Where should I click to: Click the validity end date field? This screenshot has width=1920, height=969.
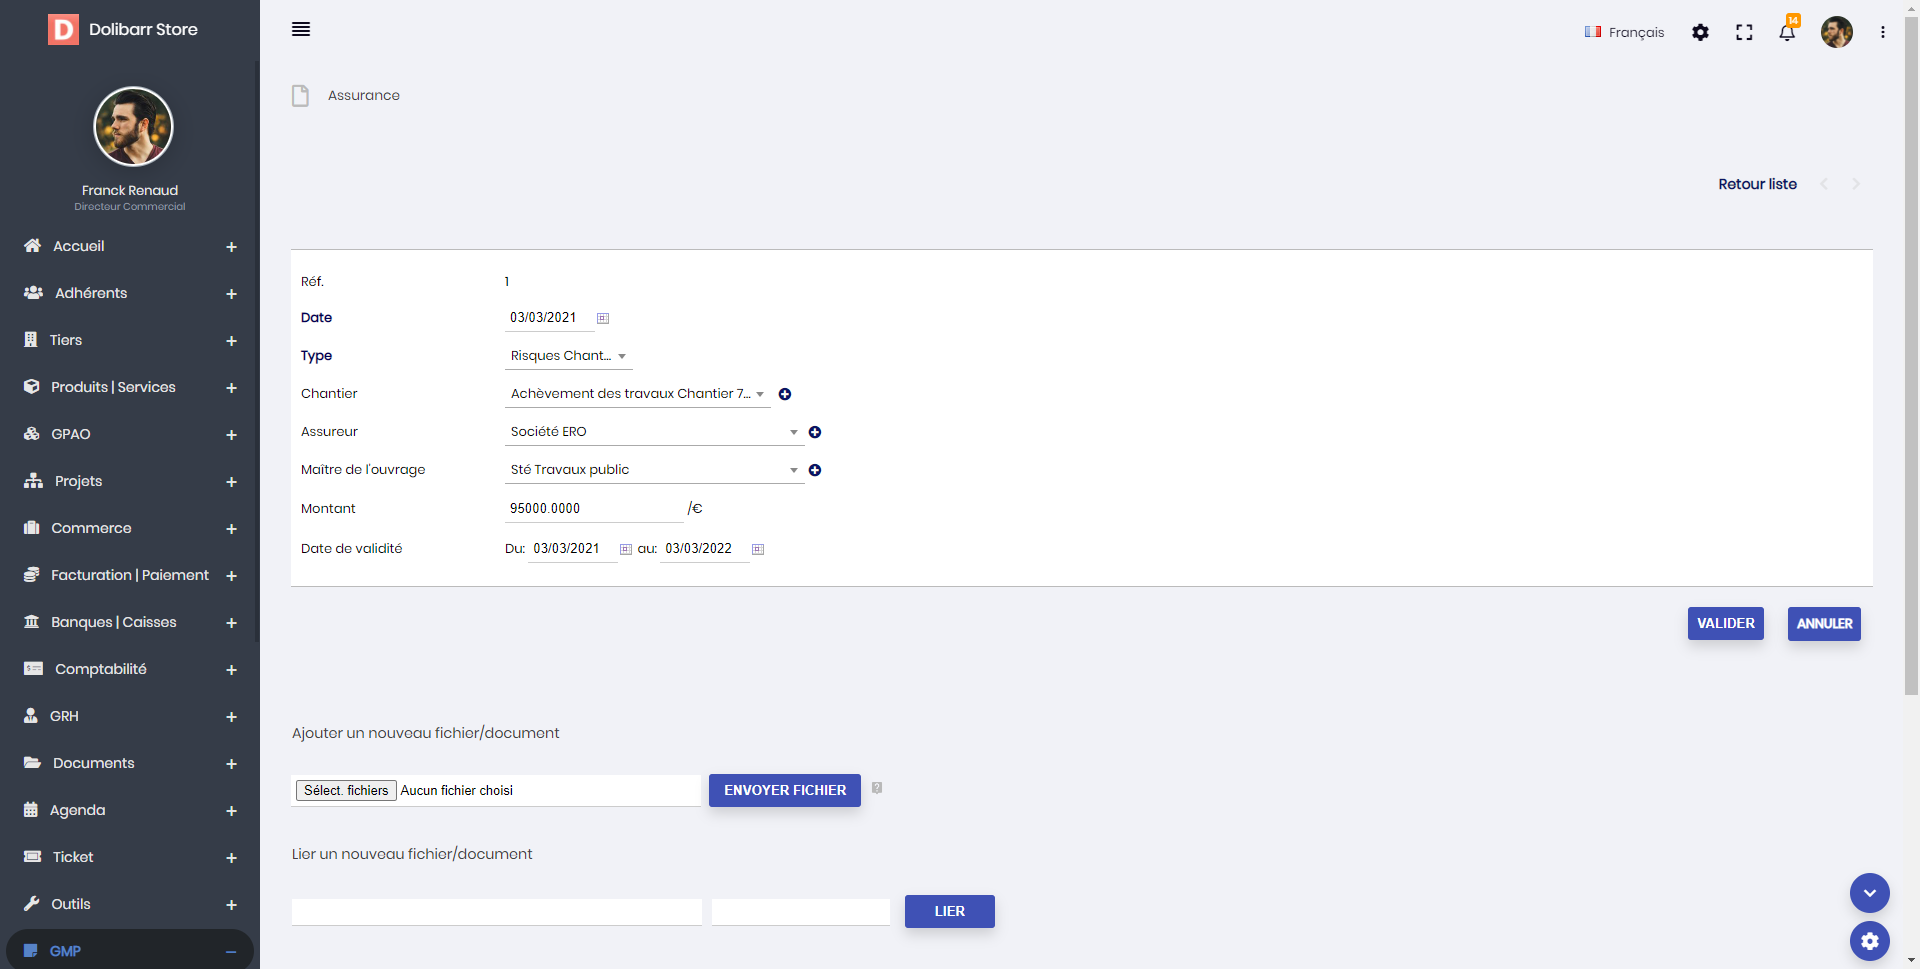click(x=705, y=549)
